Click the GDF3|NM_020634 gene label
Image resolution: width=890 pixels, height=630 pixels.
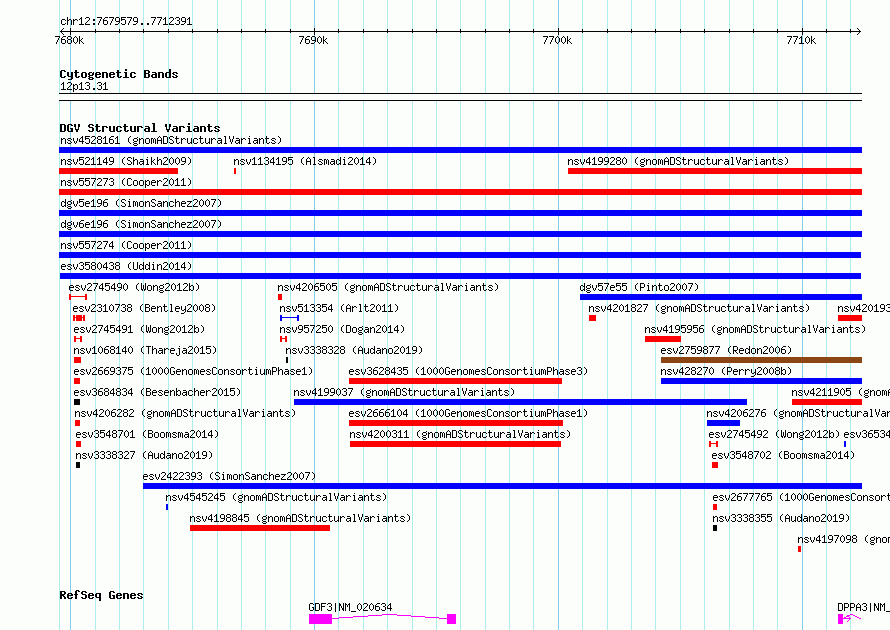[x=350, y=607]
